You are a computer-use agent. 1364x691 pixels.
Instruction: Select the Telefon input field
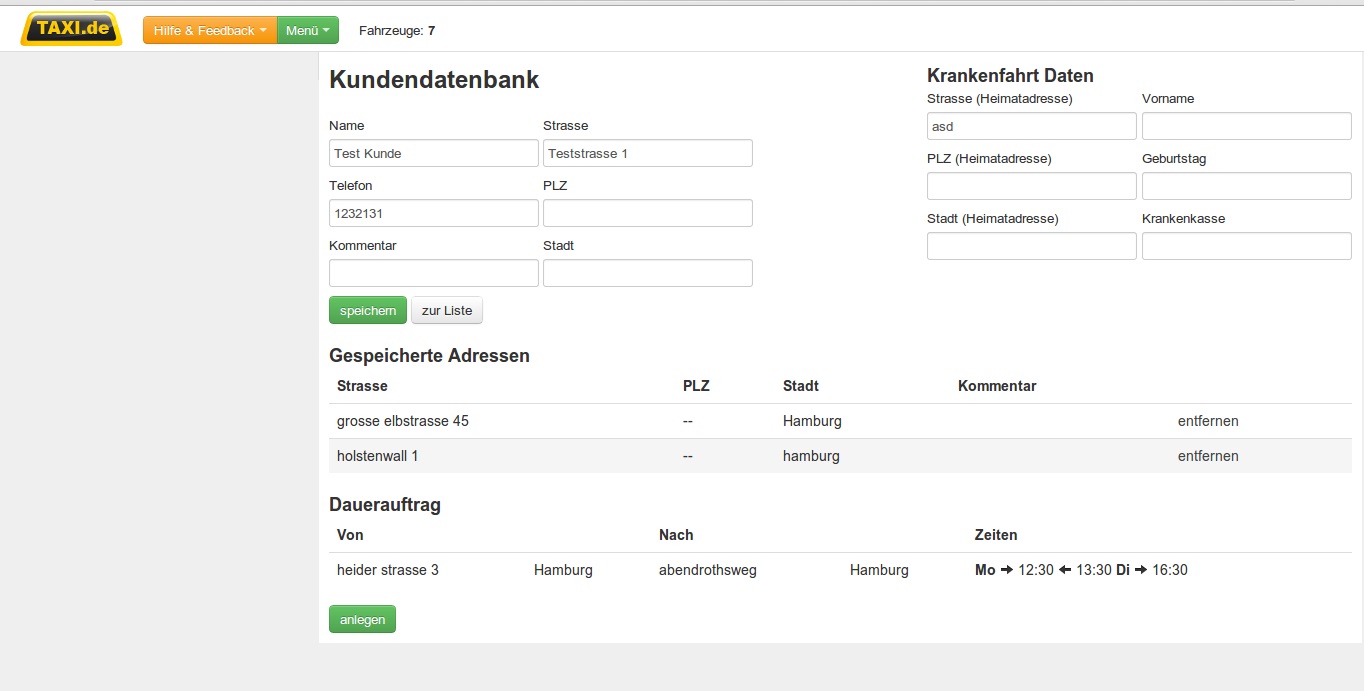(433, 213)
